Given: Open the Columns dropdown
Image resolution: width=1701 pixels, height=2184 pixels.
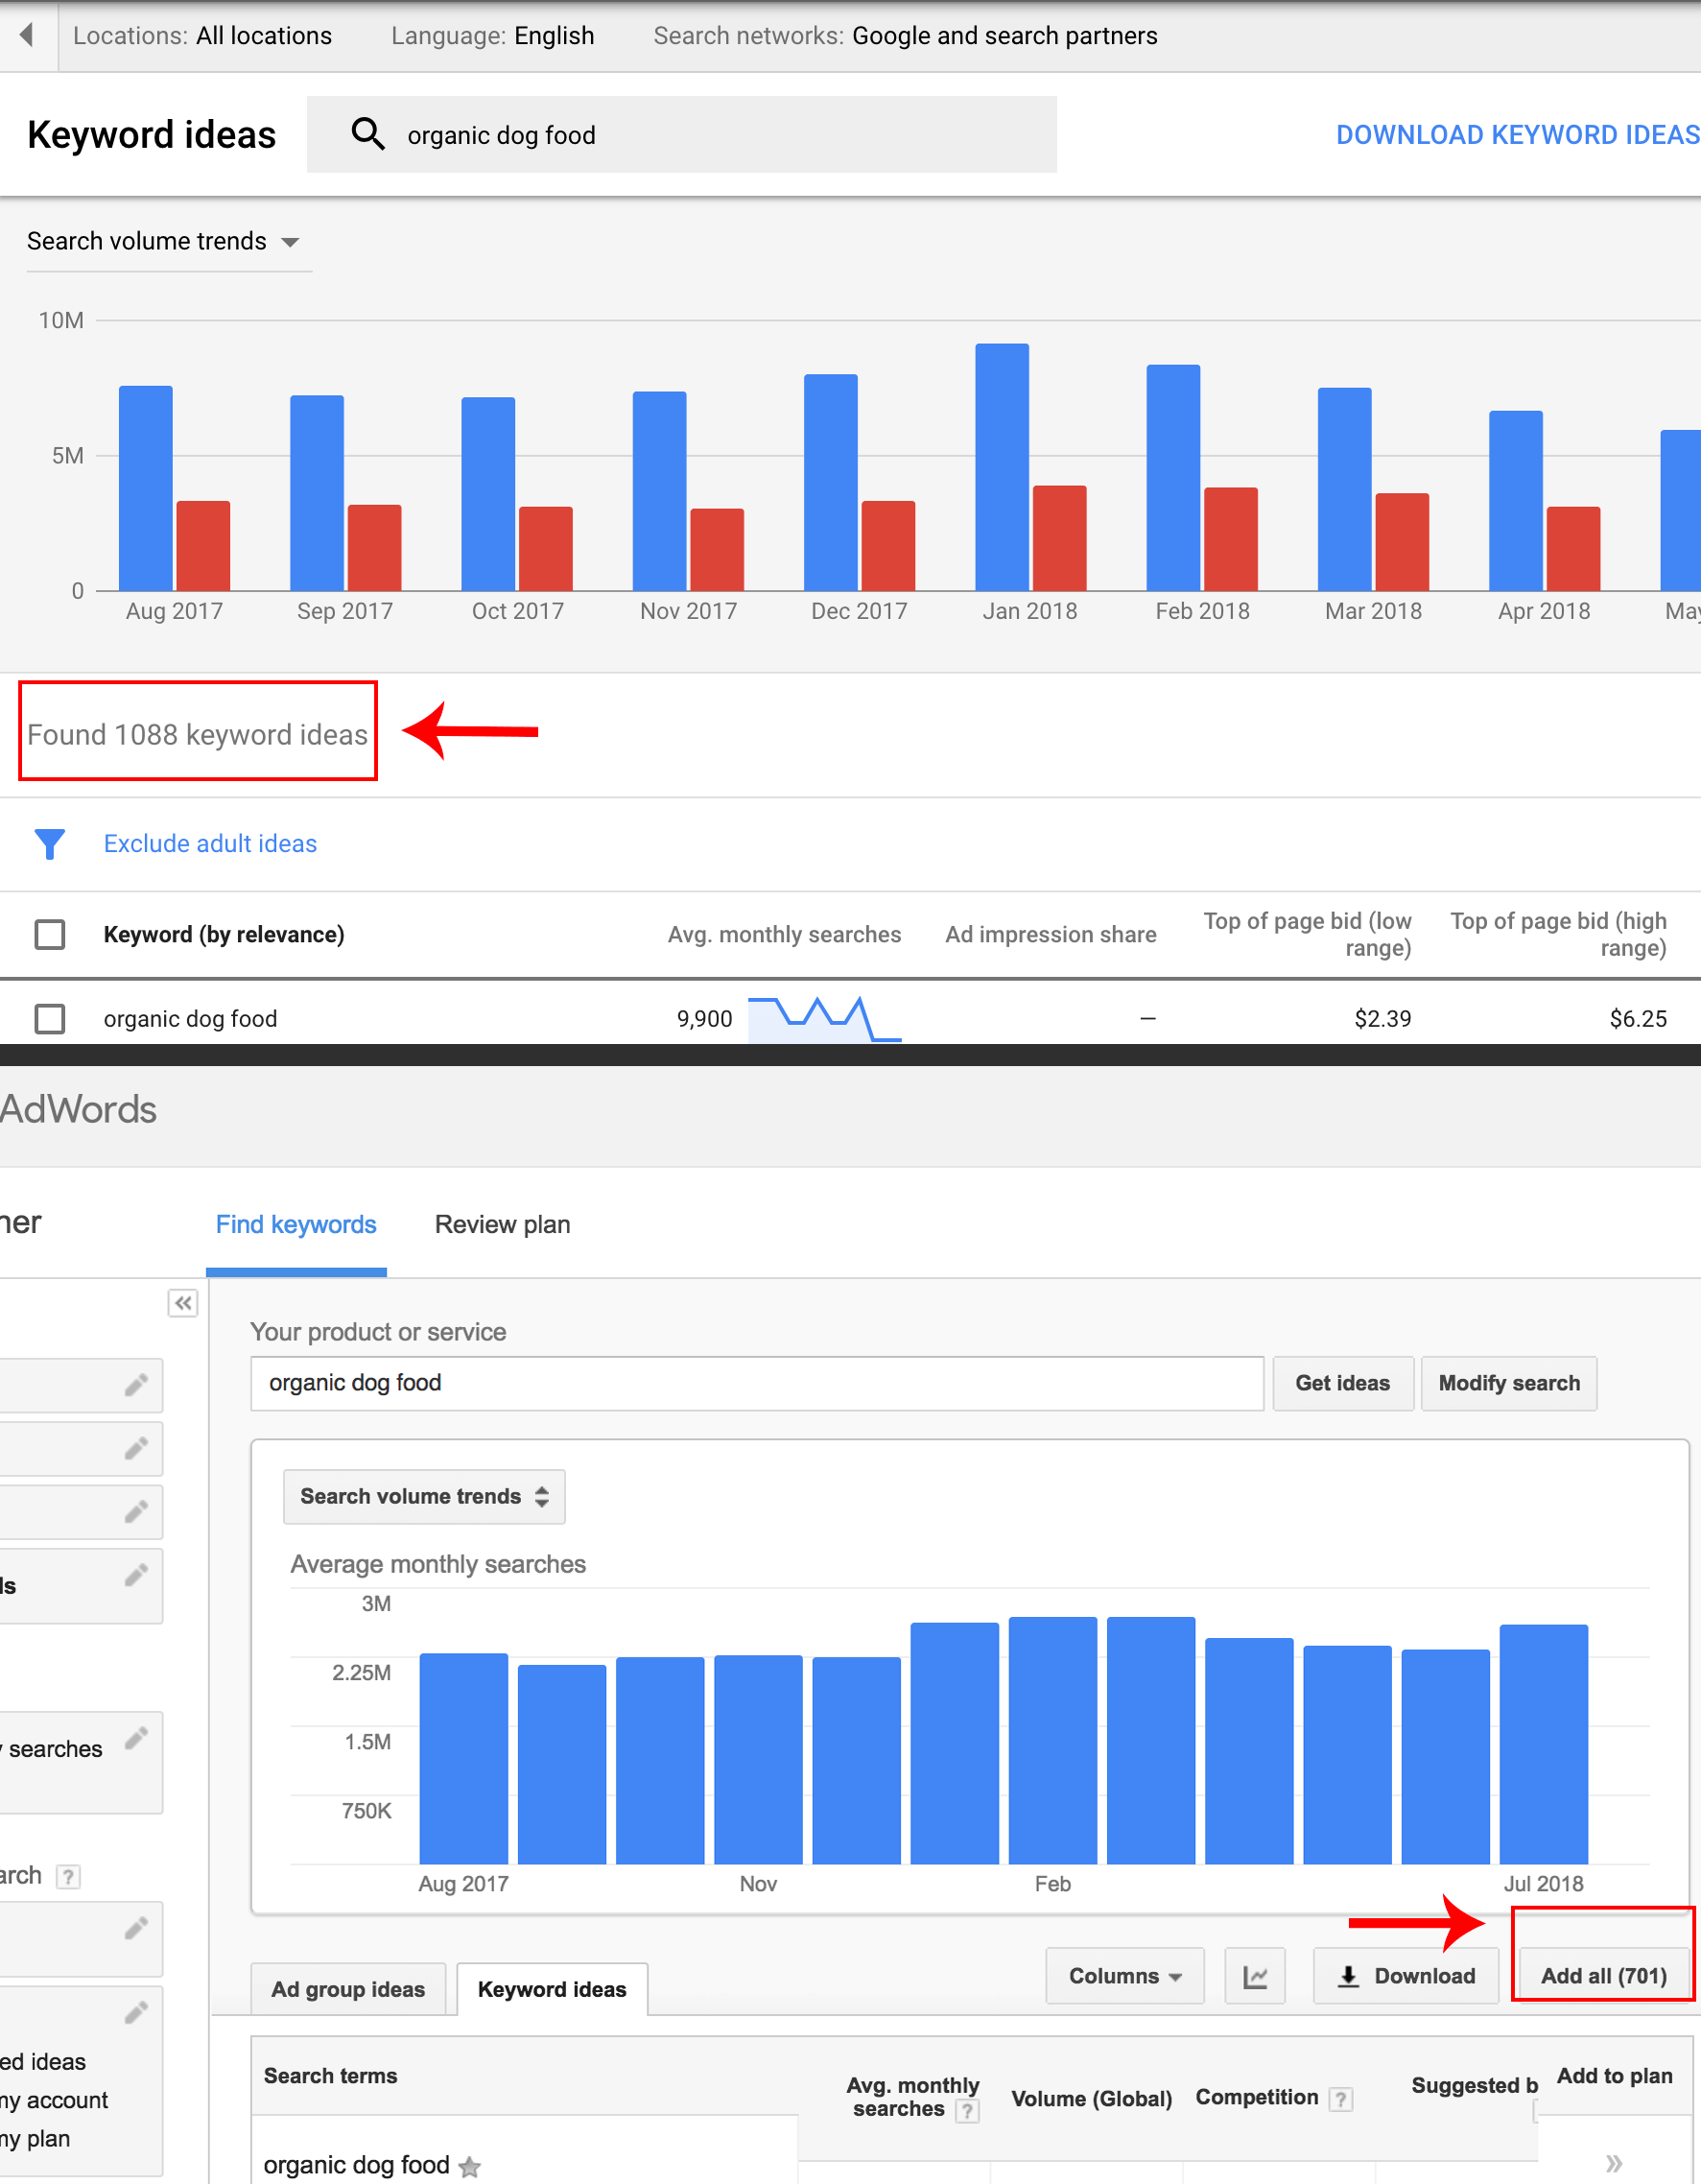Looking at the screenshot, I should (x=1125, y=1976).
